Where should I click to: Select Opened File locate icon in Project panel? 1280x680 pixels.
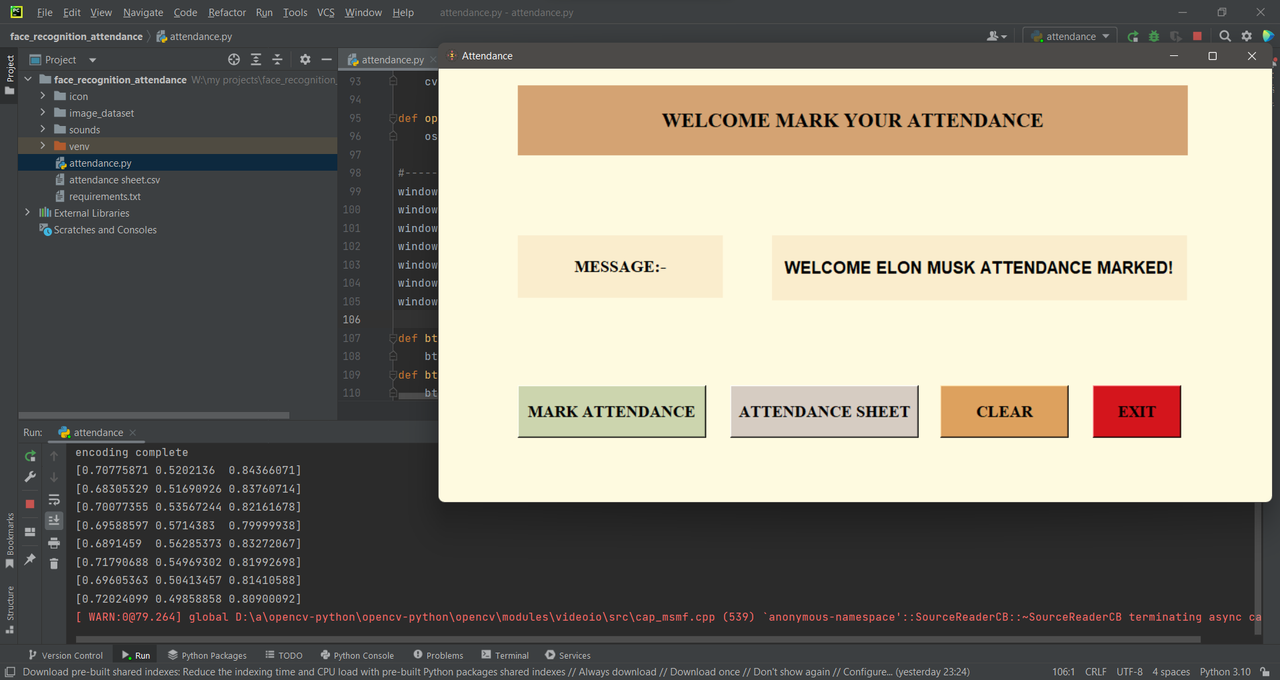234,60
